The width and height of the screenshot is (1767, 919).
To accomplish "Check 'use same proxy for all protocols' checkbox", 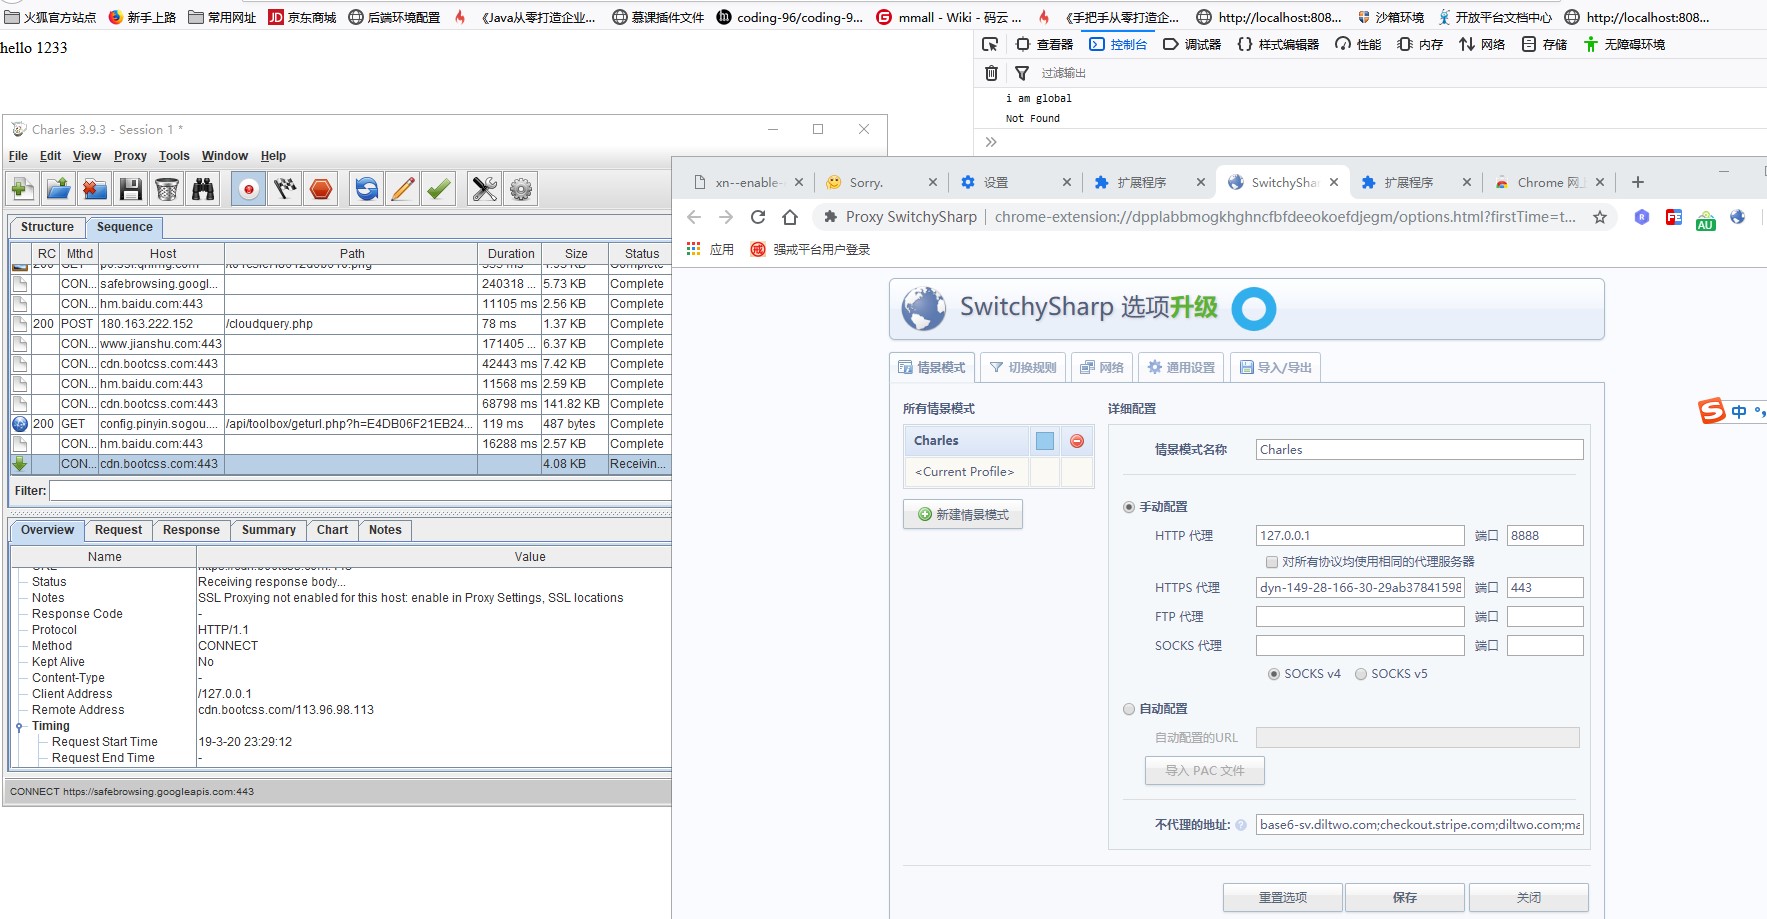I will click(x=1272, y=562).
